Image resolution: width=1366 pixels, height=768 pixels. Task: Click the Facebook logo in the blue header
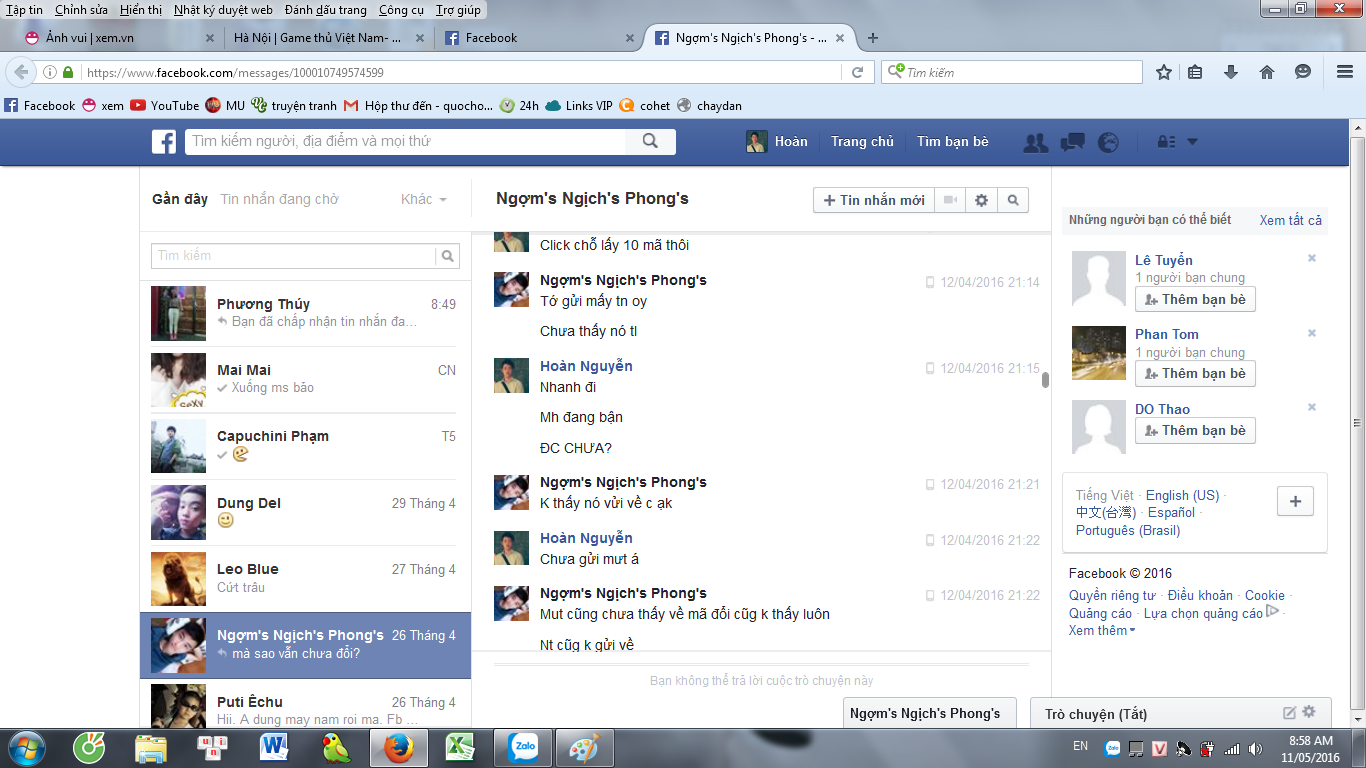pyautogui.click(x=164, y=142)
